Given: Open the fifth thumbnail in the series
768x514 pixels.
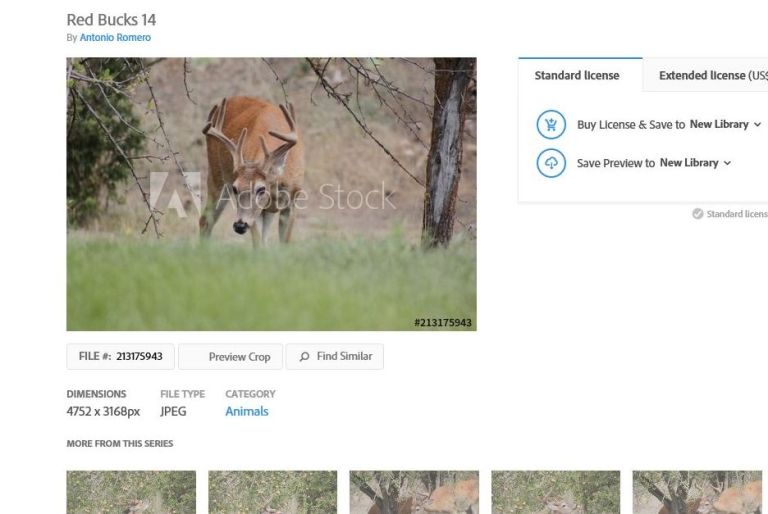Looking at the screenshot, I should [697, 492].
